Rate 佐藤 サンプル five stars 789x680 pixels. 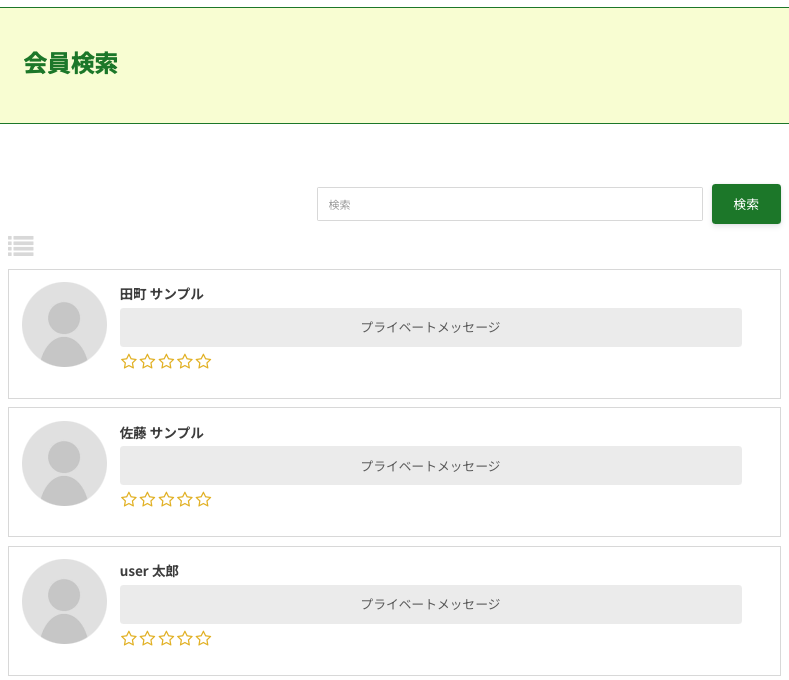click(204, 500)
